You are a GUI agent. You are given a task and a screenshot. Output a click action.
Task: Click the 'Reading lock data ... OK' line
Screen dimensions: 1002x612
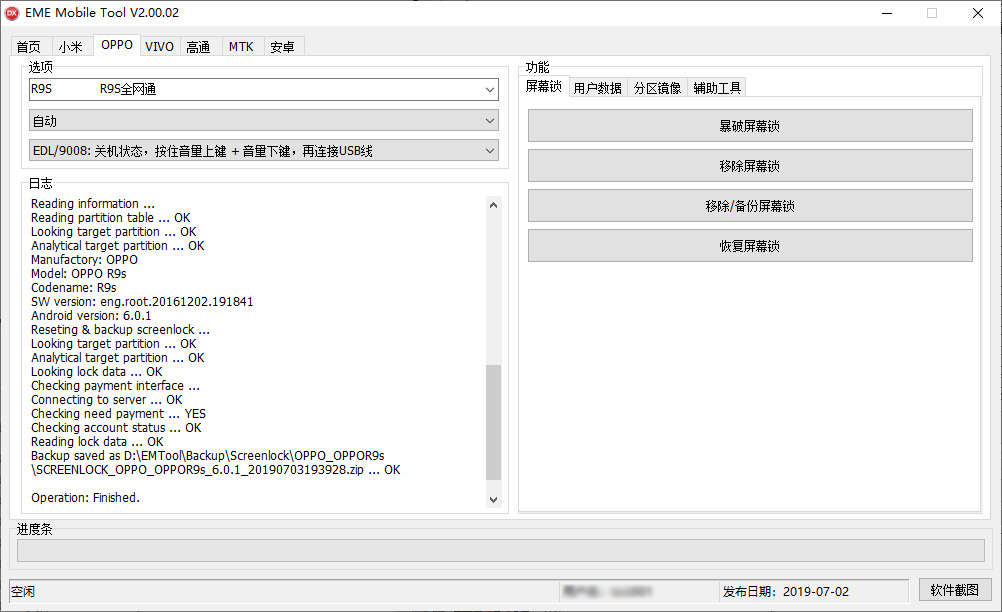(x=97, y=442)
